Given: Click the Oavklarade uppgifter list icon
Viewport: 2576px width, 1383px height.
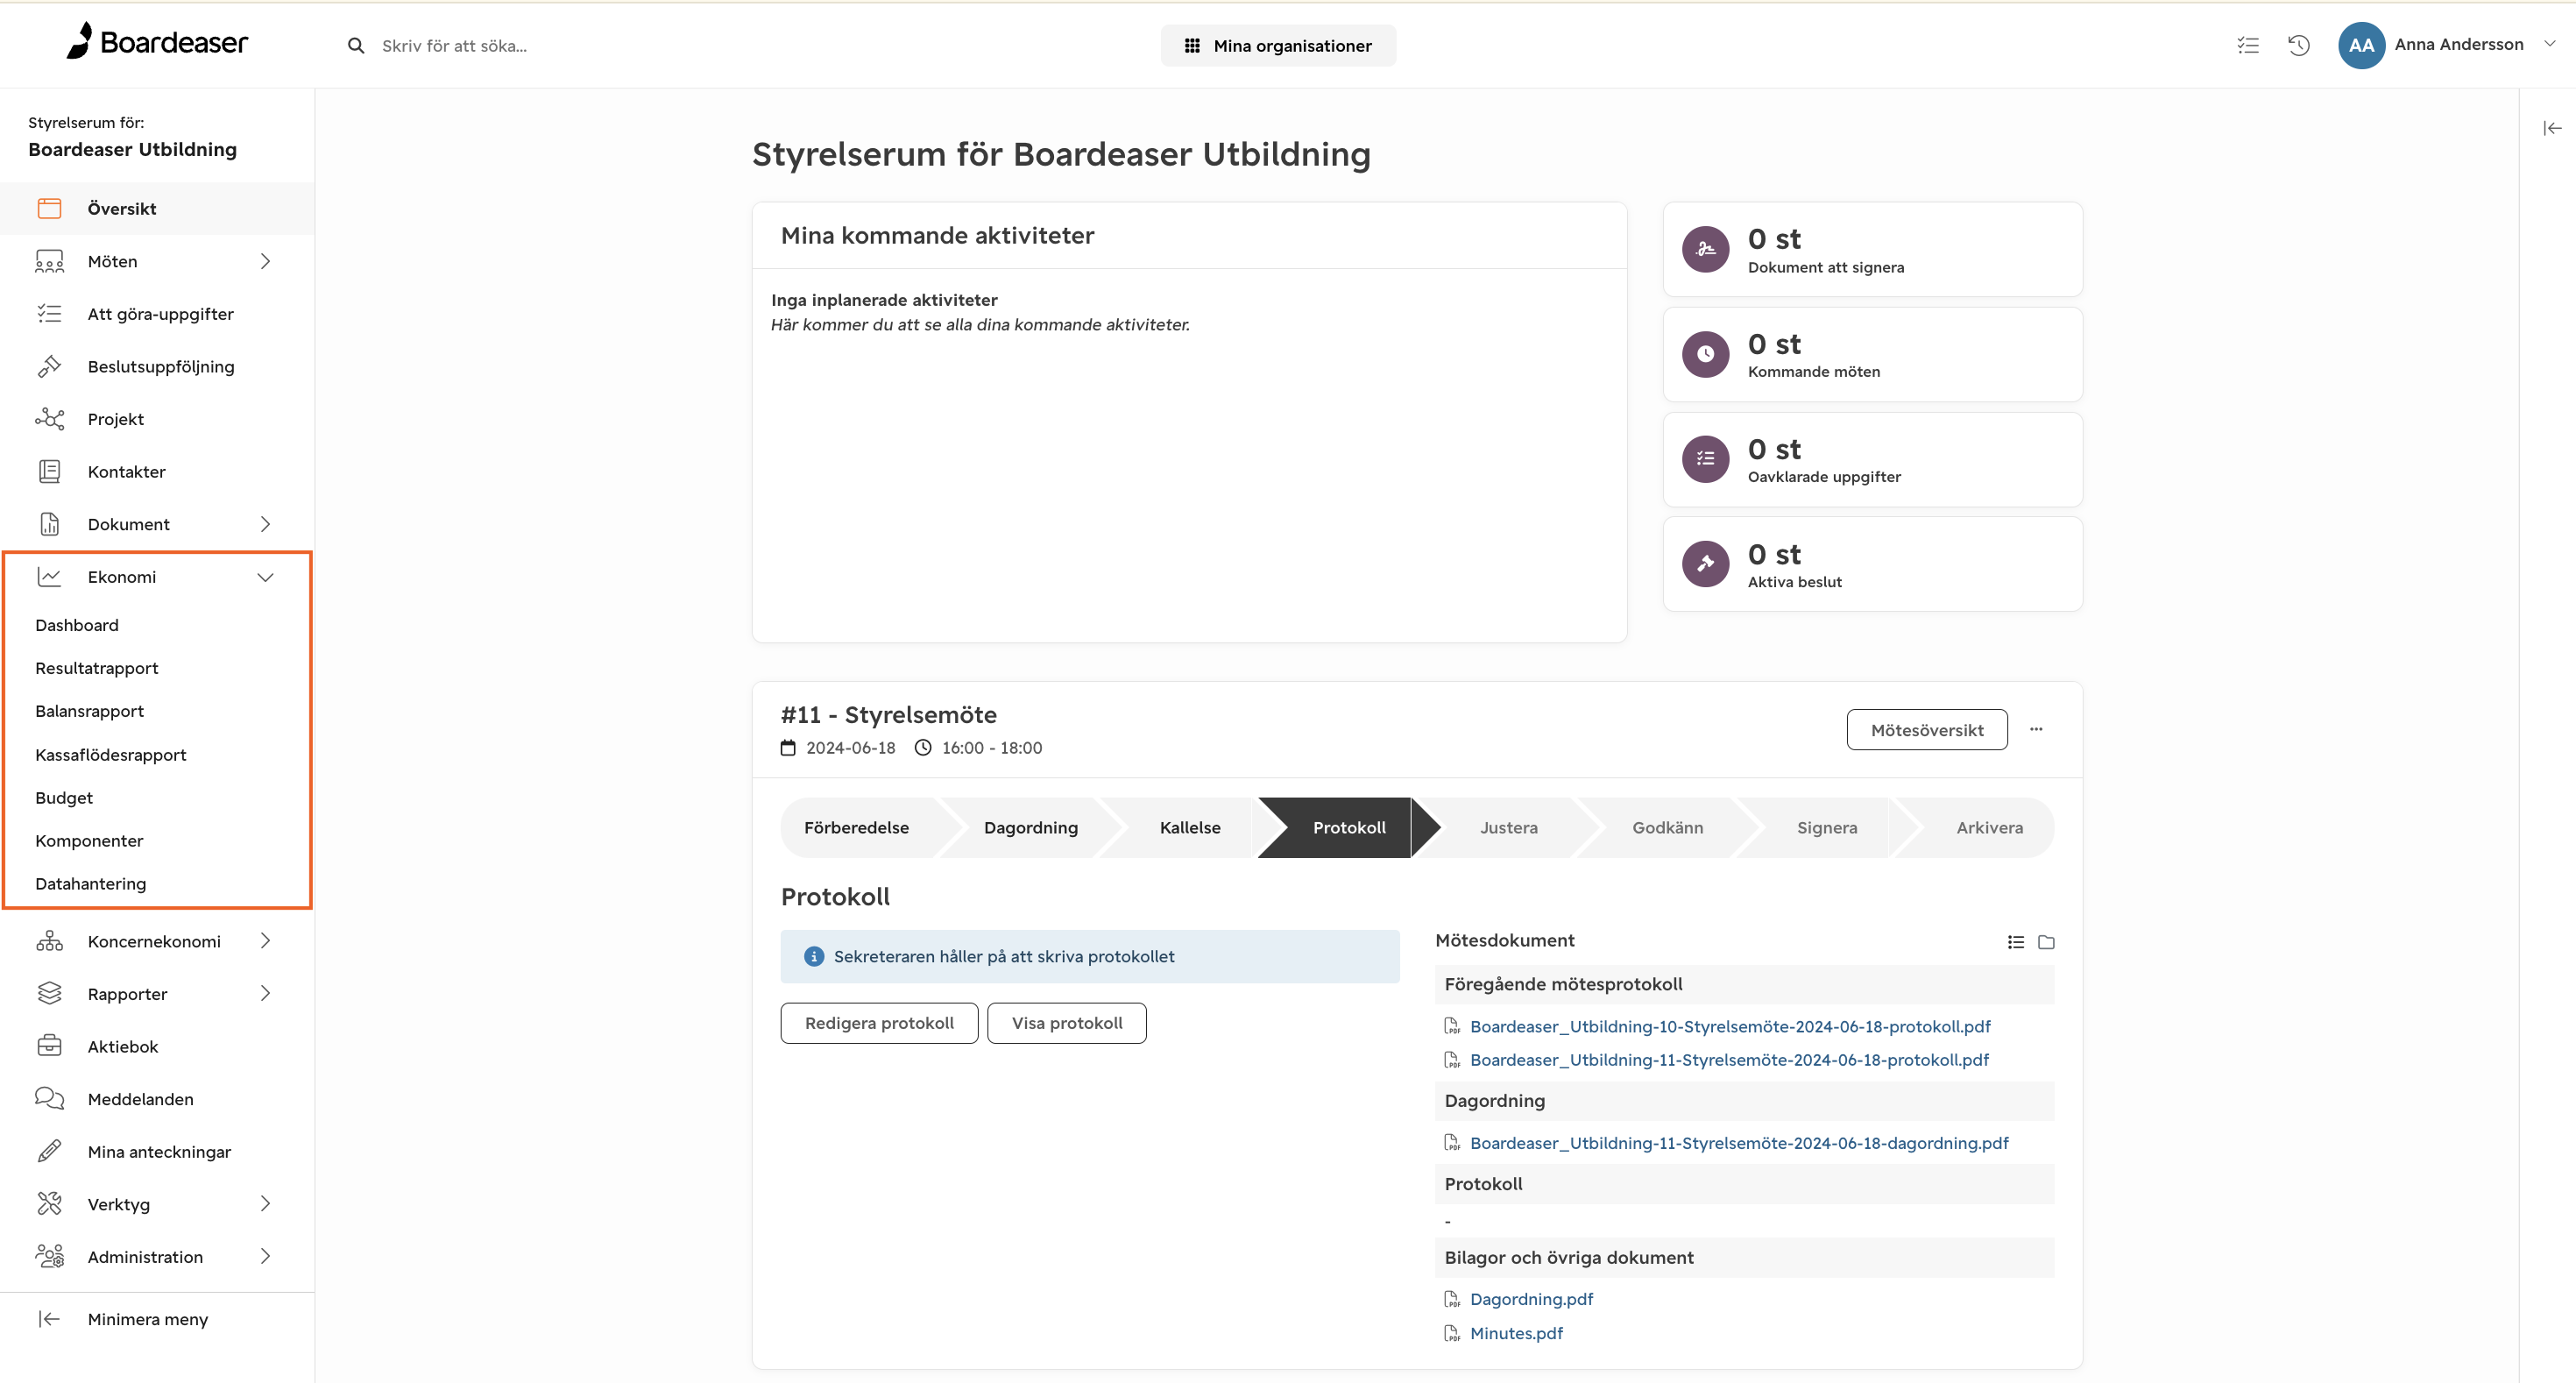Looking at the screenshot, I should click(1705, 459).
